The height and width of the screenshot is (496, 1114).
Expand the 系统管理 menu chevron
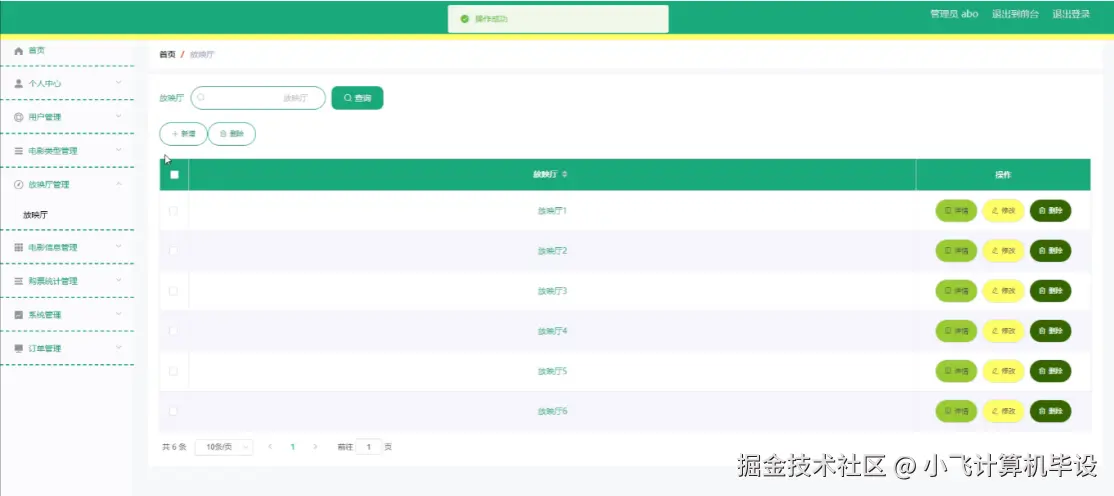(119, 314)
